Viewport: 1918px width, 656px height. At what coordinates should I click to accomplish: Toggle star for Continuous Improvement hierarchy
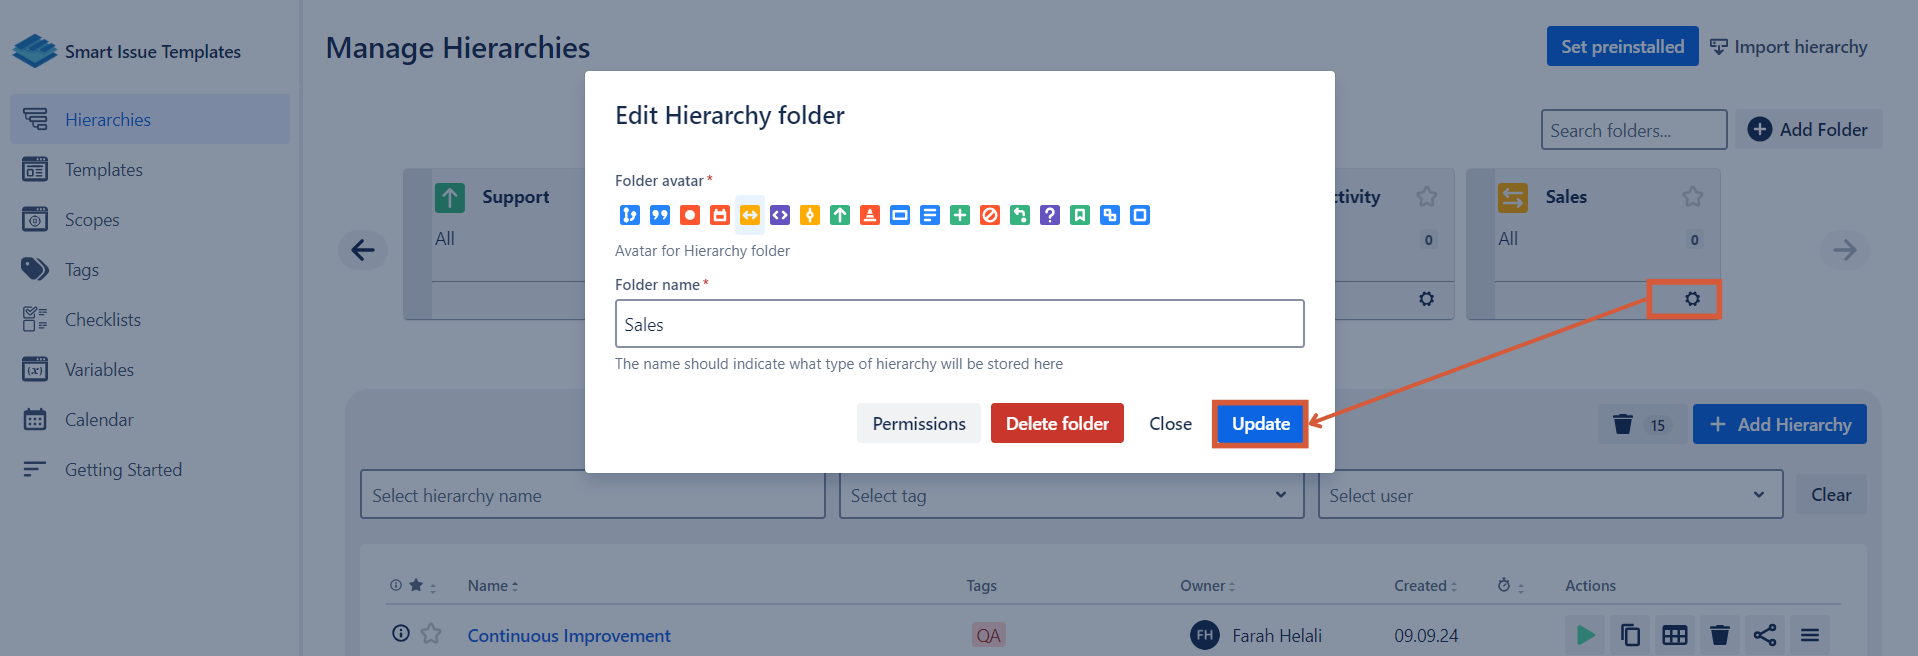tap(431, 634)
